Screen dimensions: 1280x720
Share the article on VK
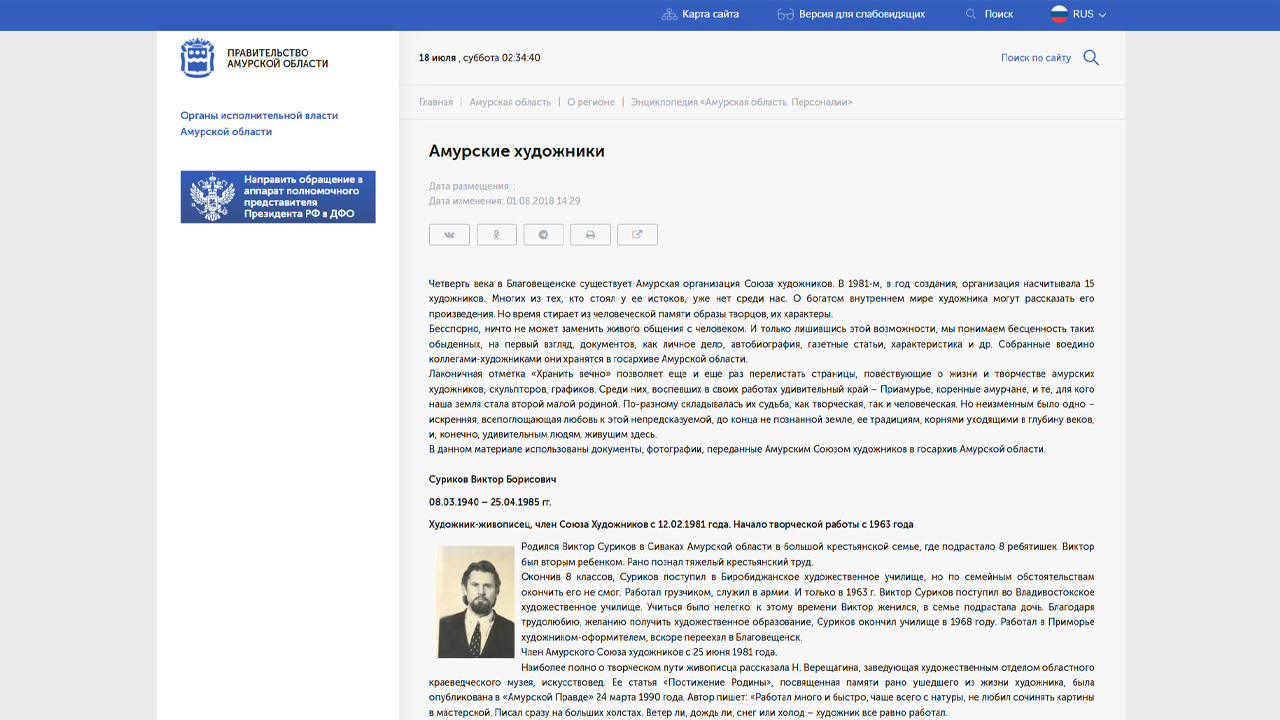(449, 234)
